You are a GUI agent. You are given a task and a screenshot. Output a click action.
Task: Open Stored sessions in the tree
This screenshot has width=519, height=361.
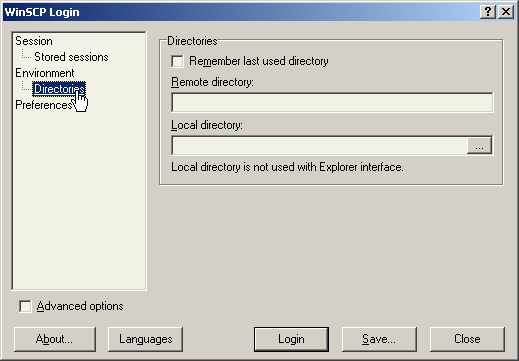pos(71,57)
